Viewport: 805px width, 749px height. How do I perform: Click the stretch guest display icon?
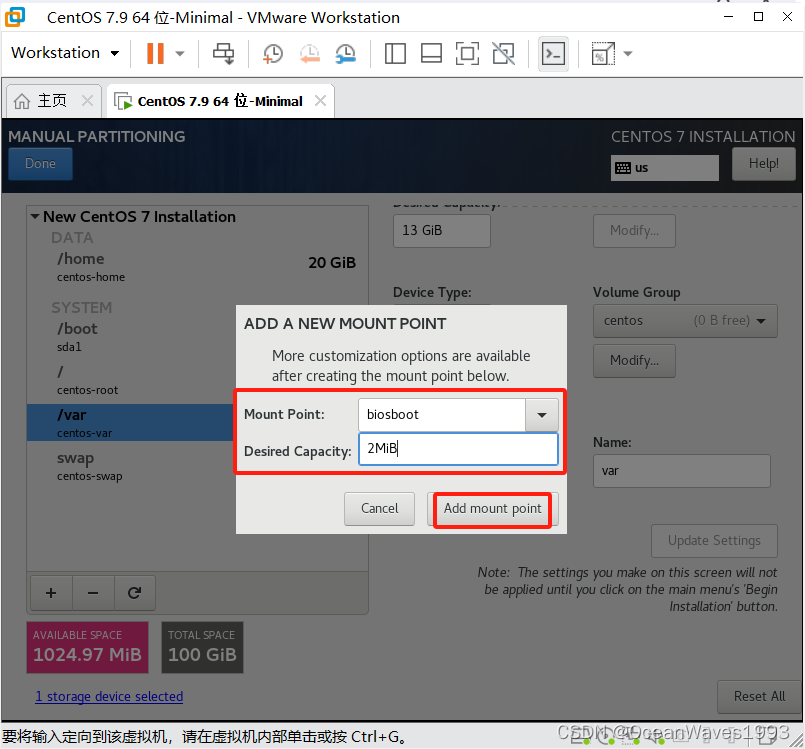coord(603,53)
